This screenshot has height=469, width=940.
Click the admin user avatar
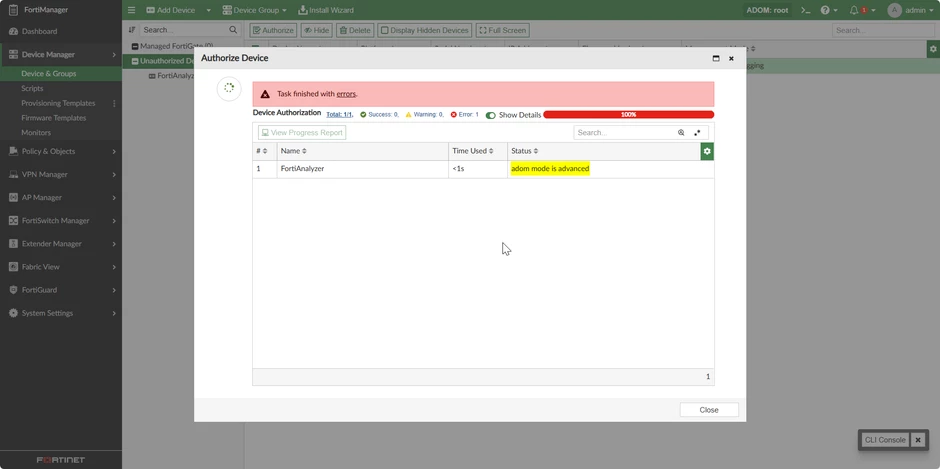894,10
